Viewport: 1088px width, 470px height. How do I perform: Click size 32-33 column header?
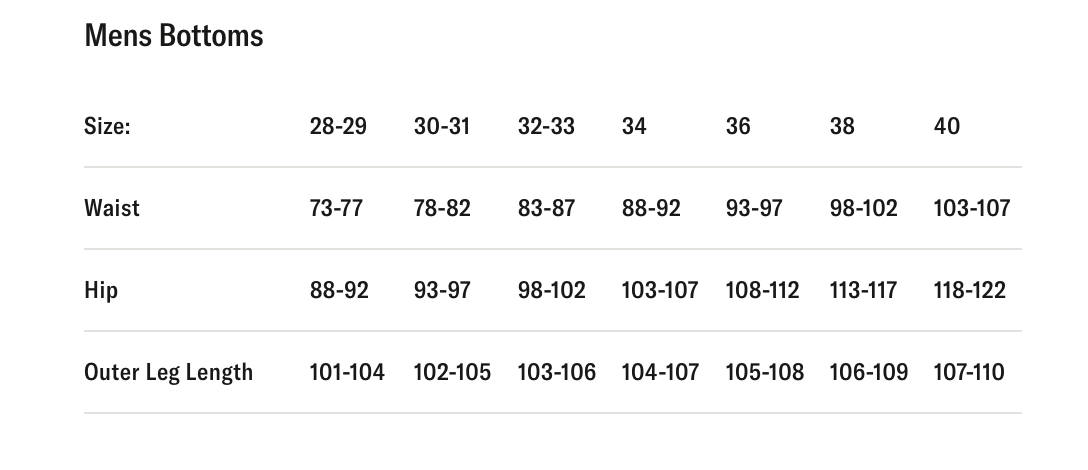tap(546, 127)
